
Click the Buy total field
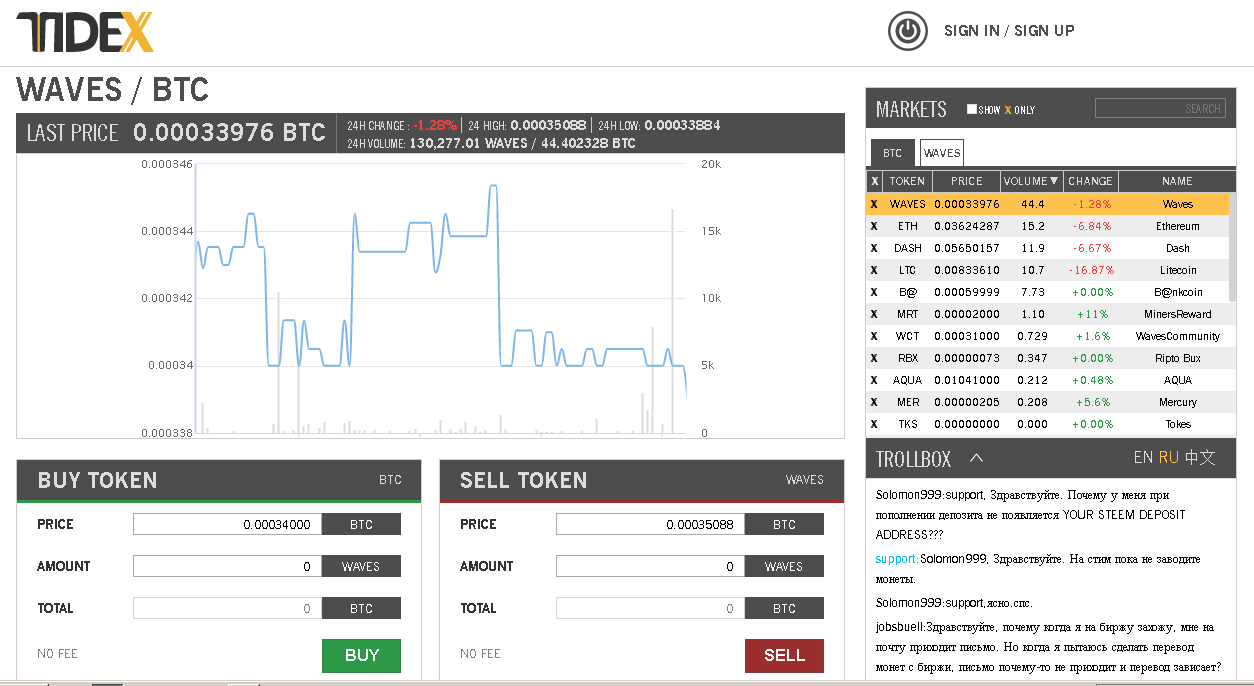click(x=227, y=608)
